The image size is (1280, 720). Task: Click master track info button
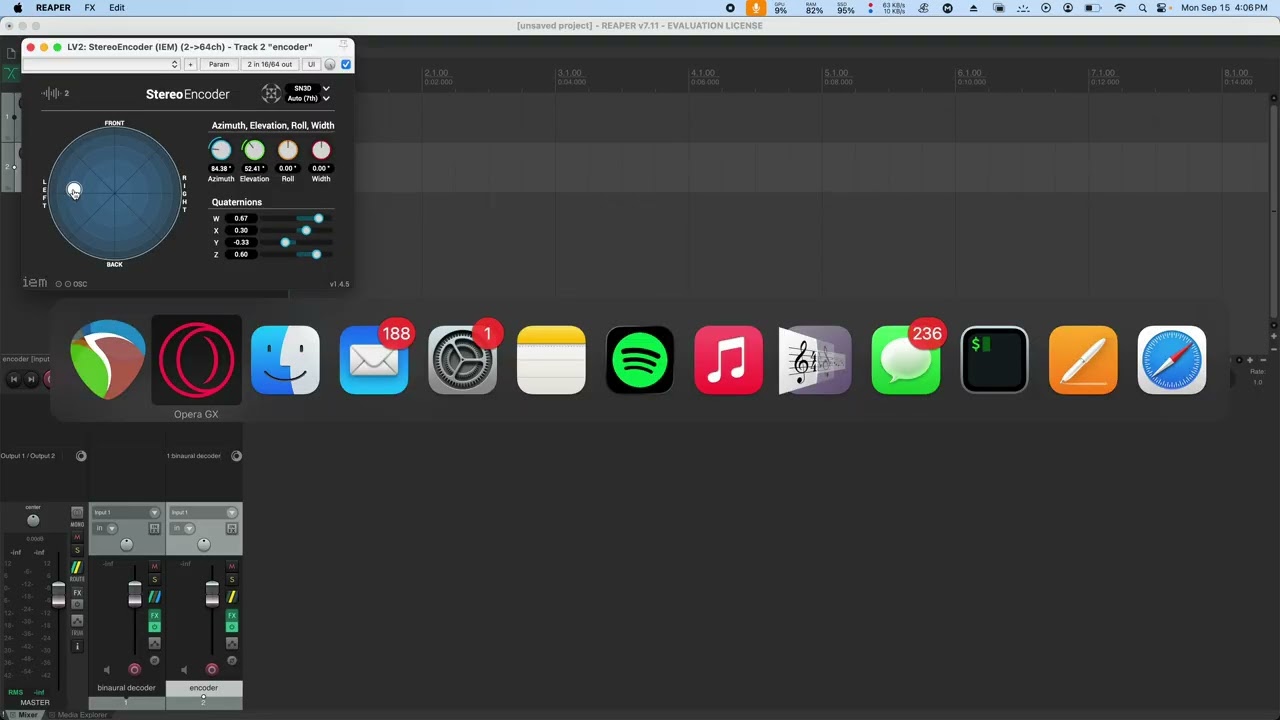pos(77,646)
